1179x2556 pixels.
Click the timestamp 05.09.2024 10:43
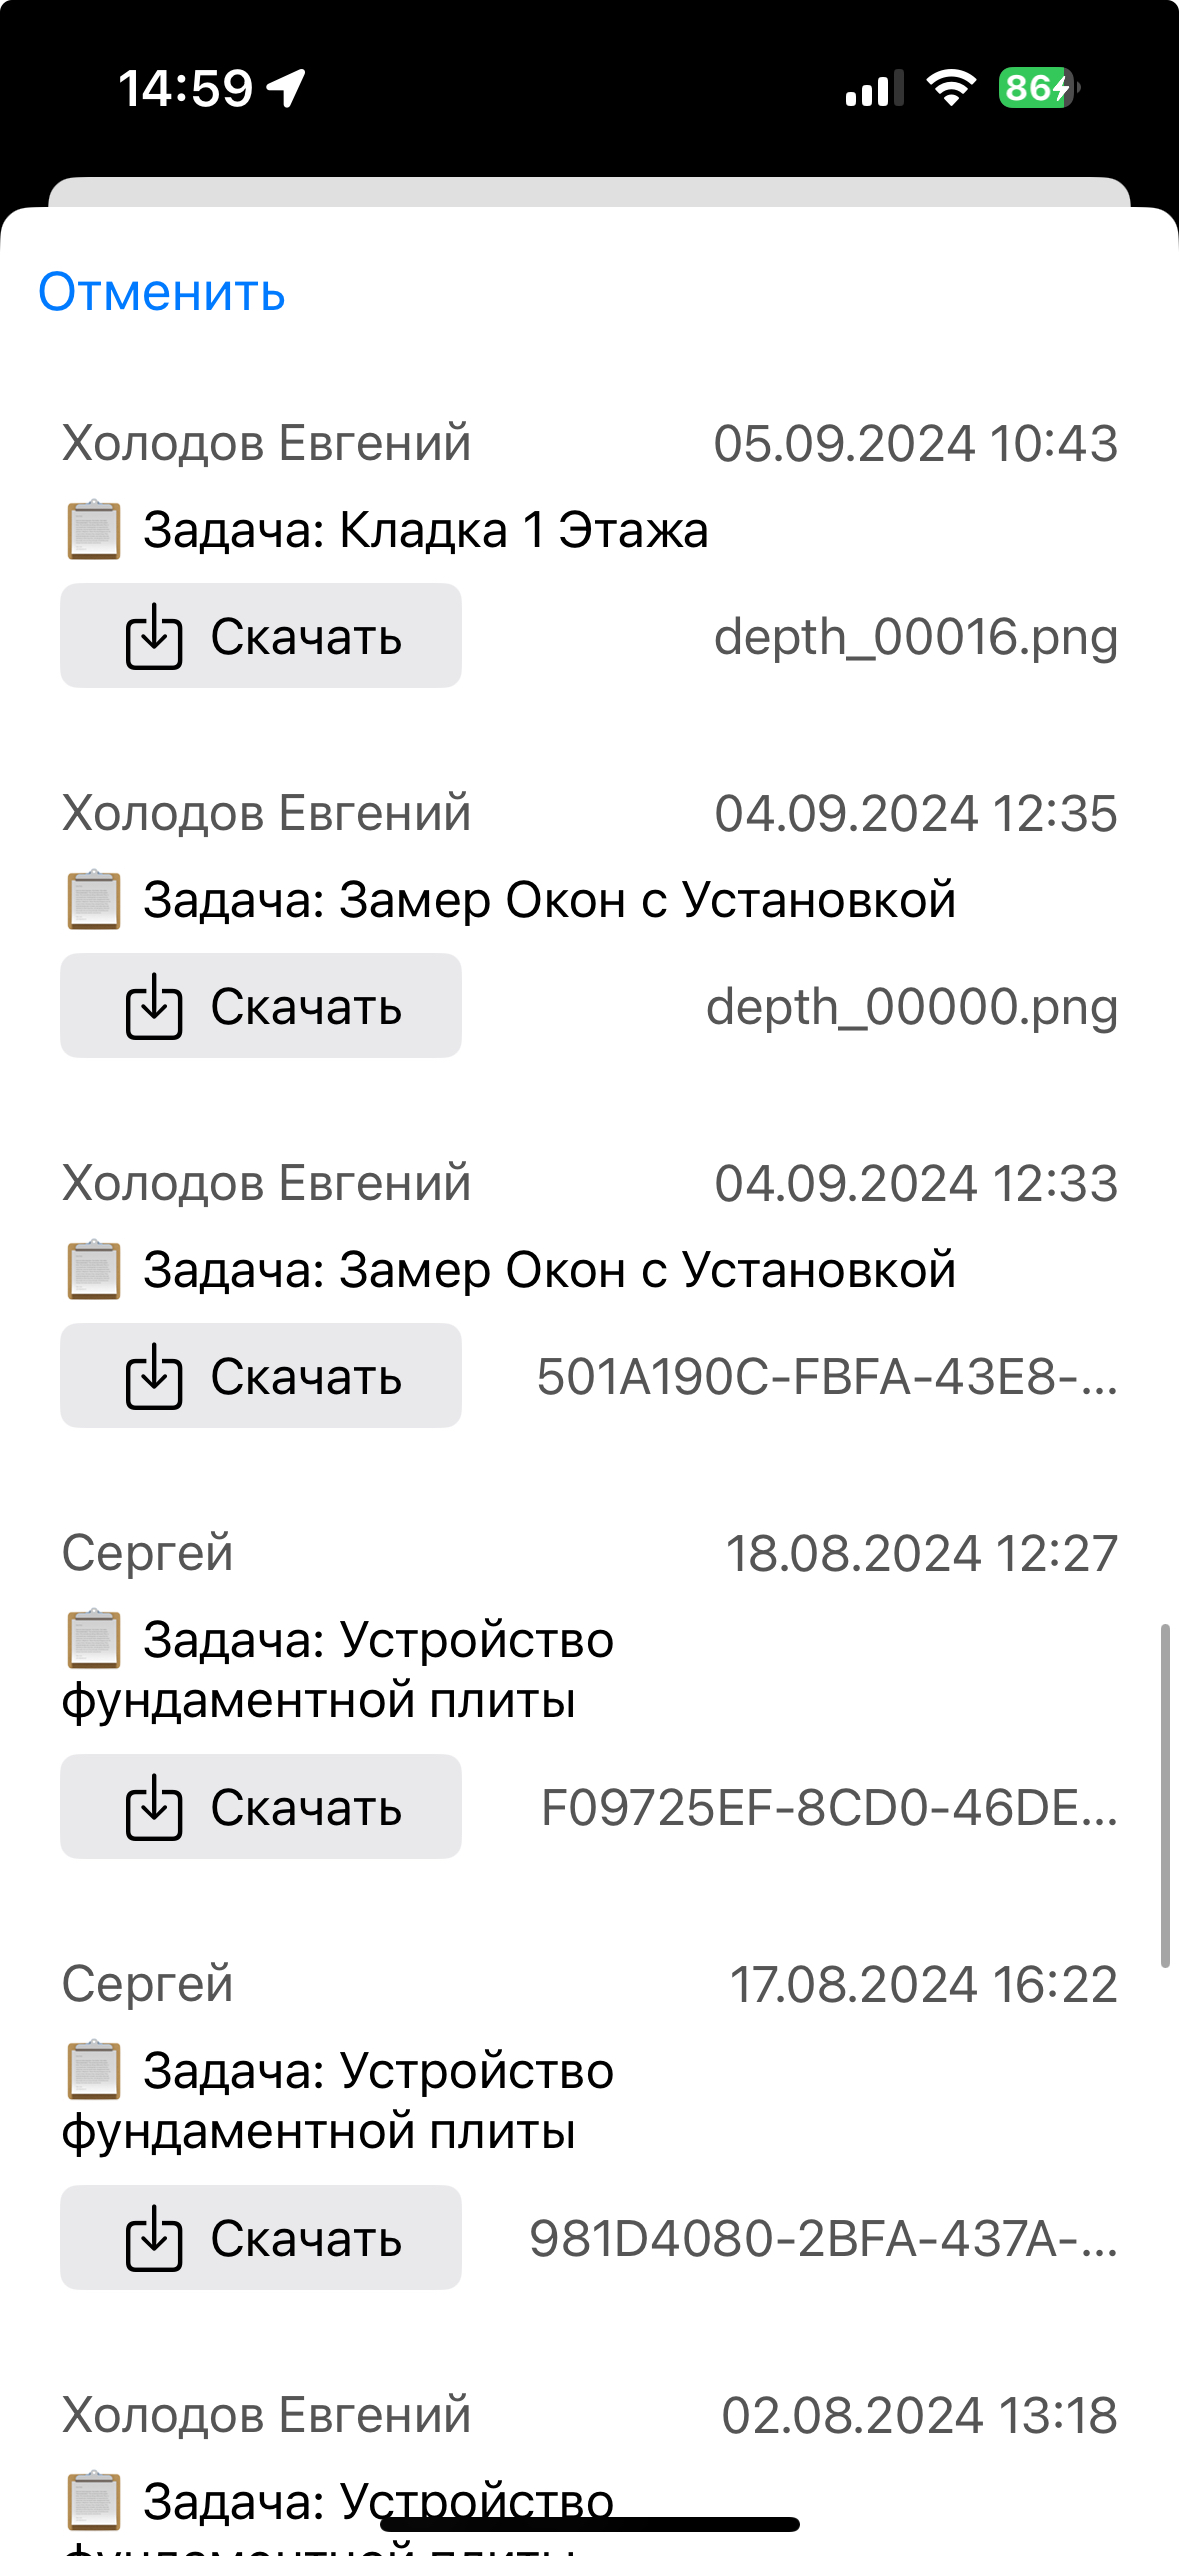[x=916, y=443]
